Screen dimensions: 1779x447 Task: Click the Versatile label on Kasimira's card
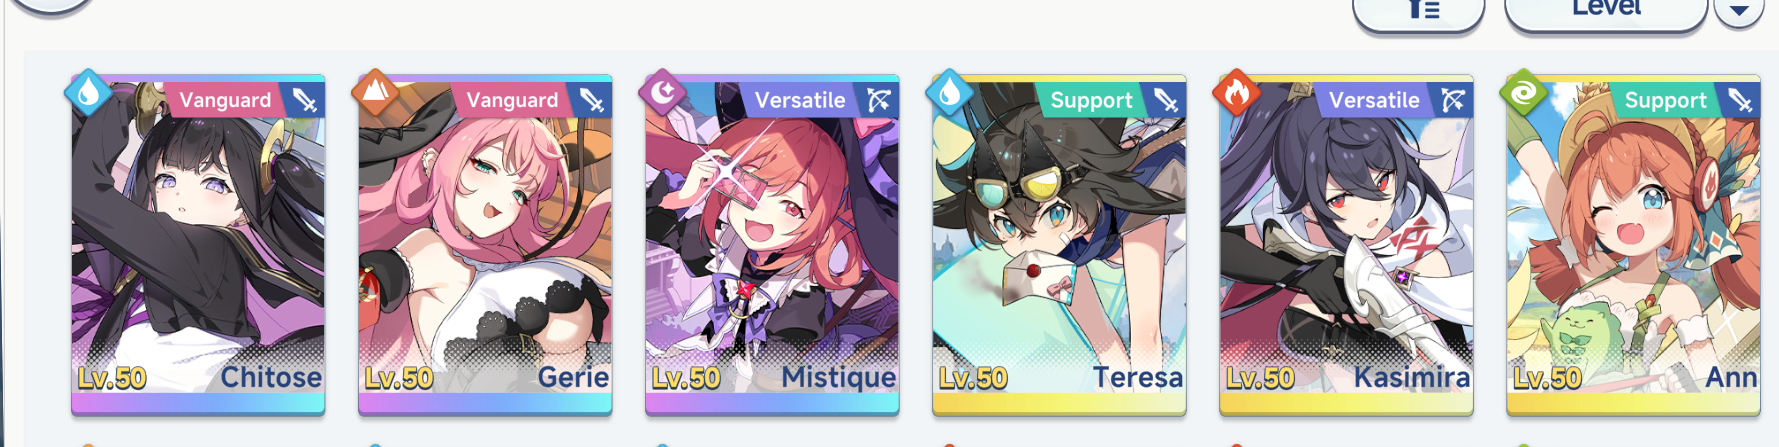[1374, 100]
